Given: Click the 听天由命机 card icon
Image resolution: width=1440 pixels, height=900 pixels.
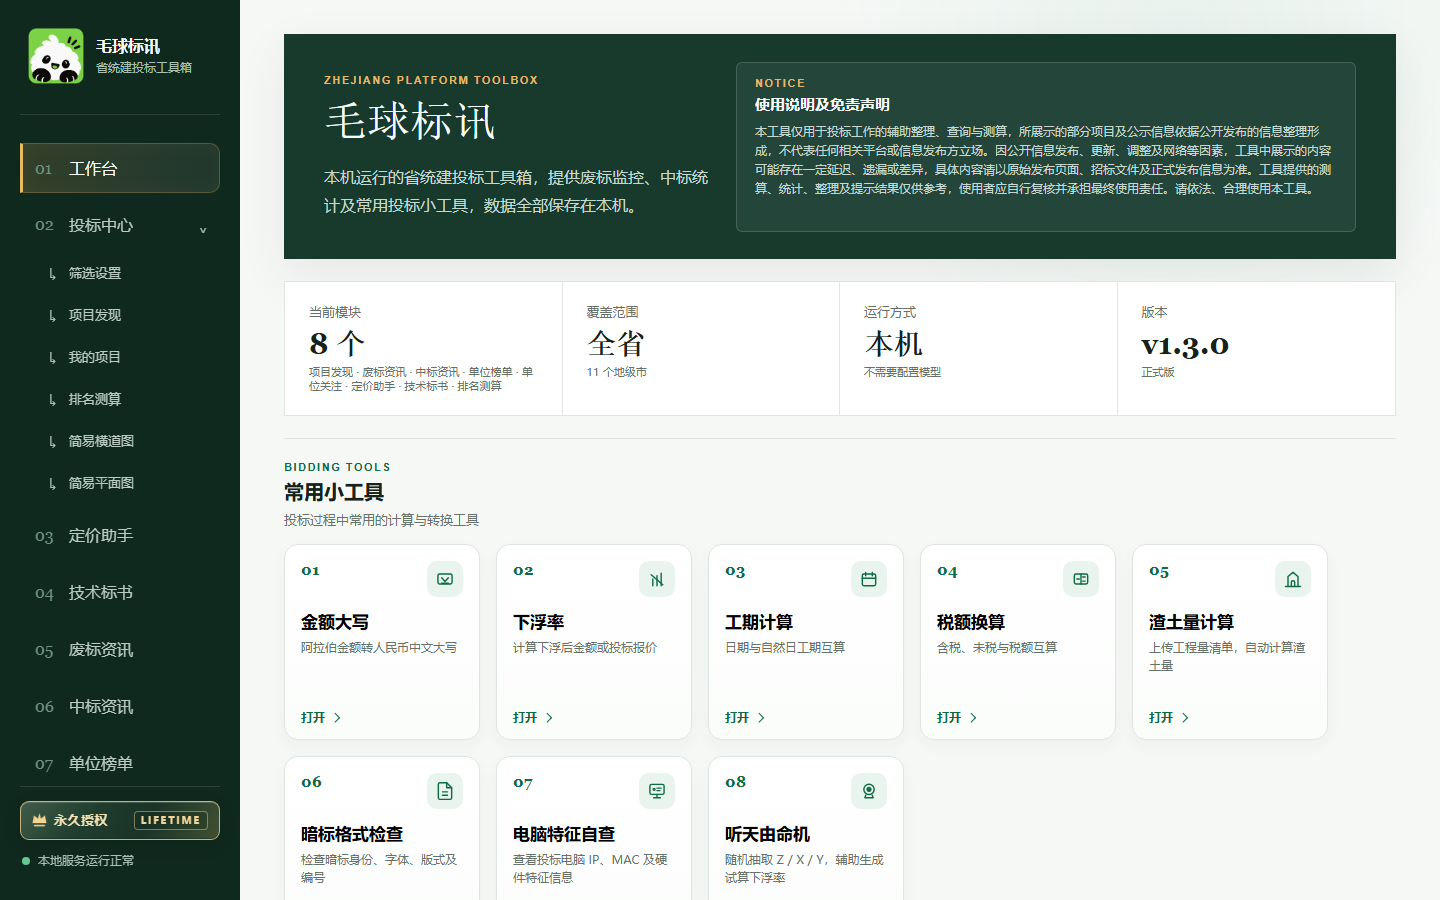Looking at the screenshot, I should (x=869, y=791).
